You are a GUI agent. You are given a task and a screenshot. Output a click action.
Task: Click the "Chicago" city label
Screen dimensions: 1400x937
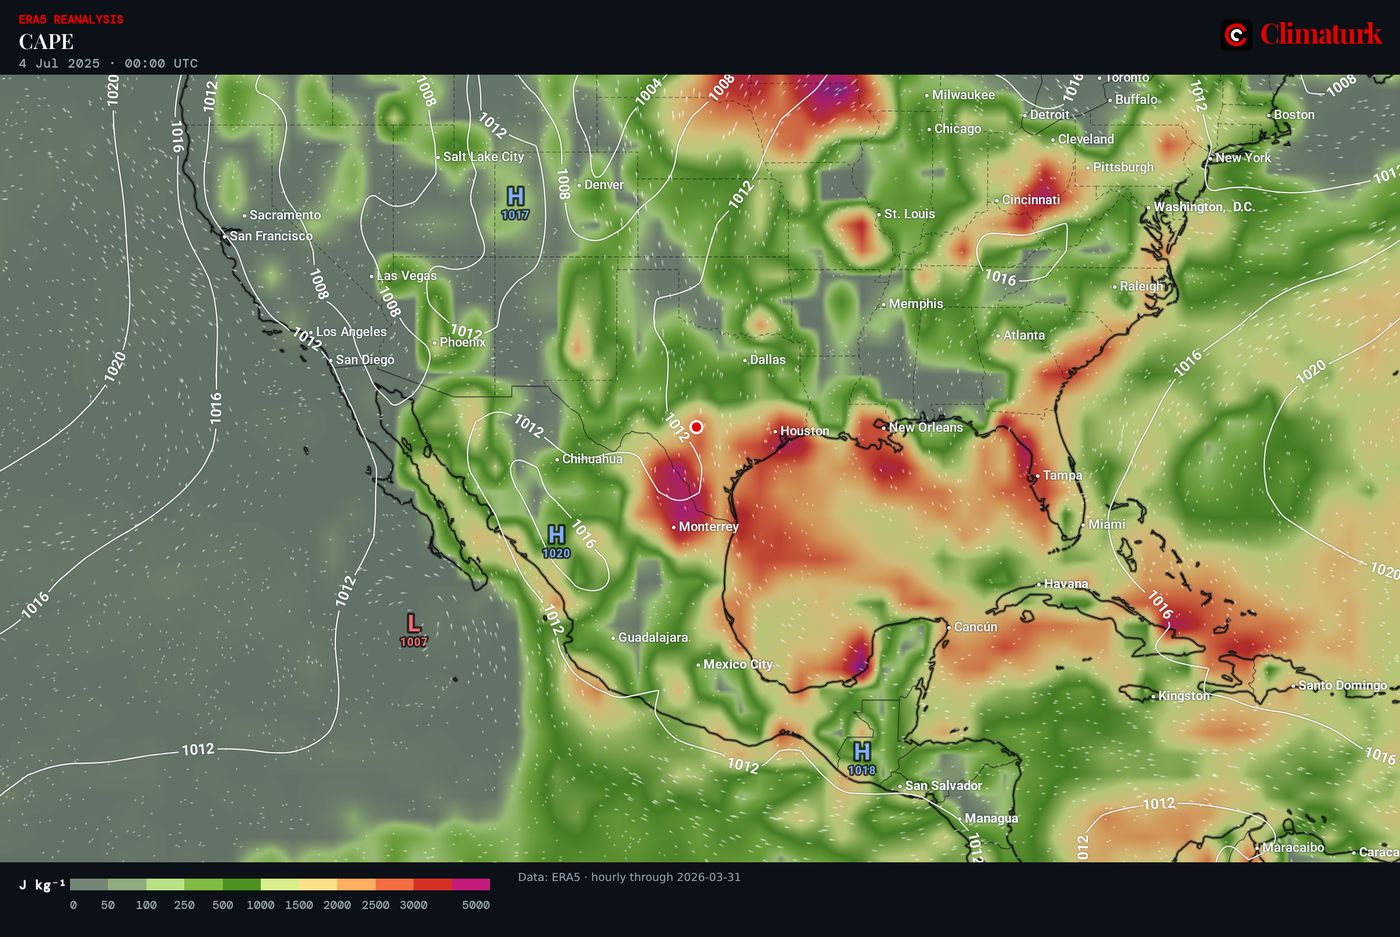[958, 129]
